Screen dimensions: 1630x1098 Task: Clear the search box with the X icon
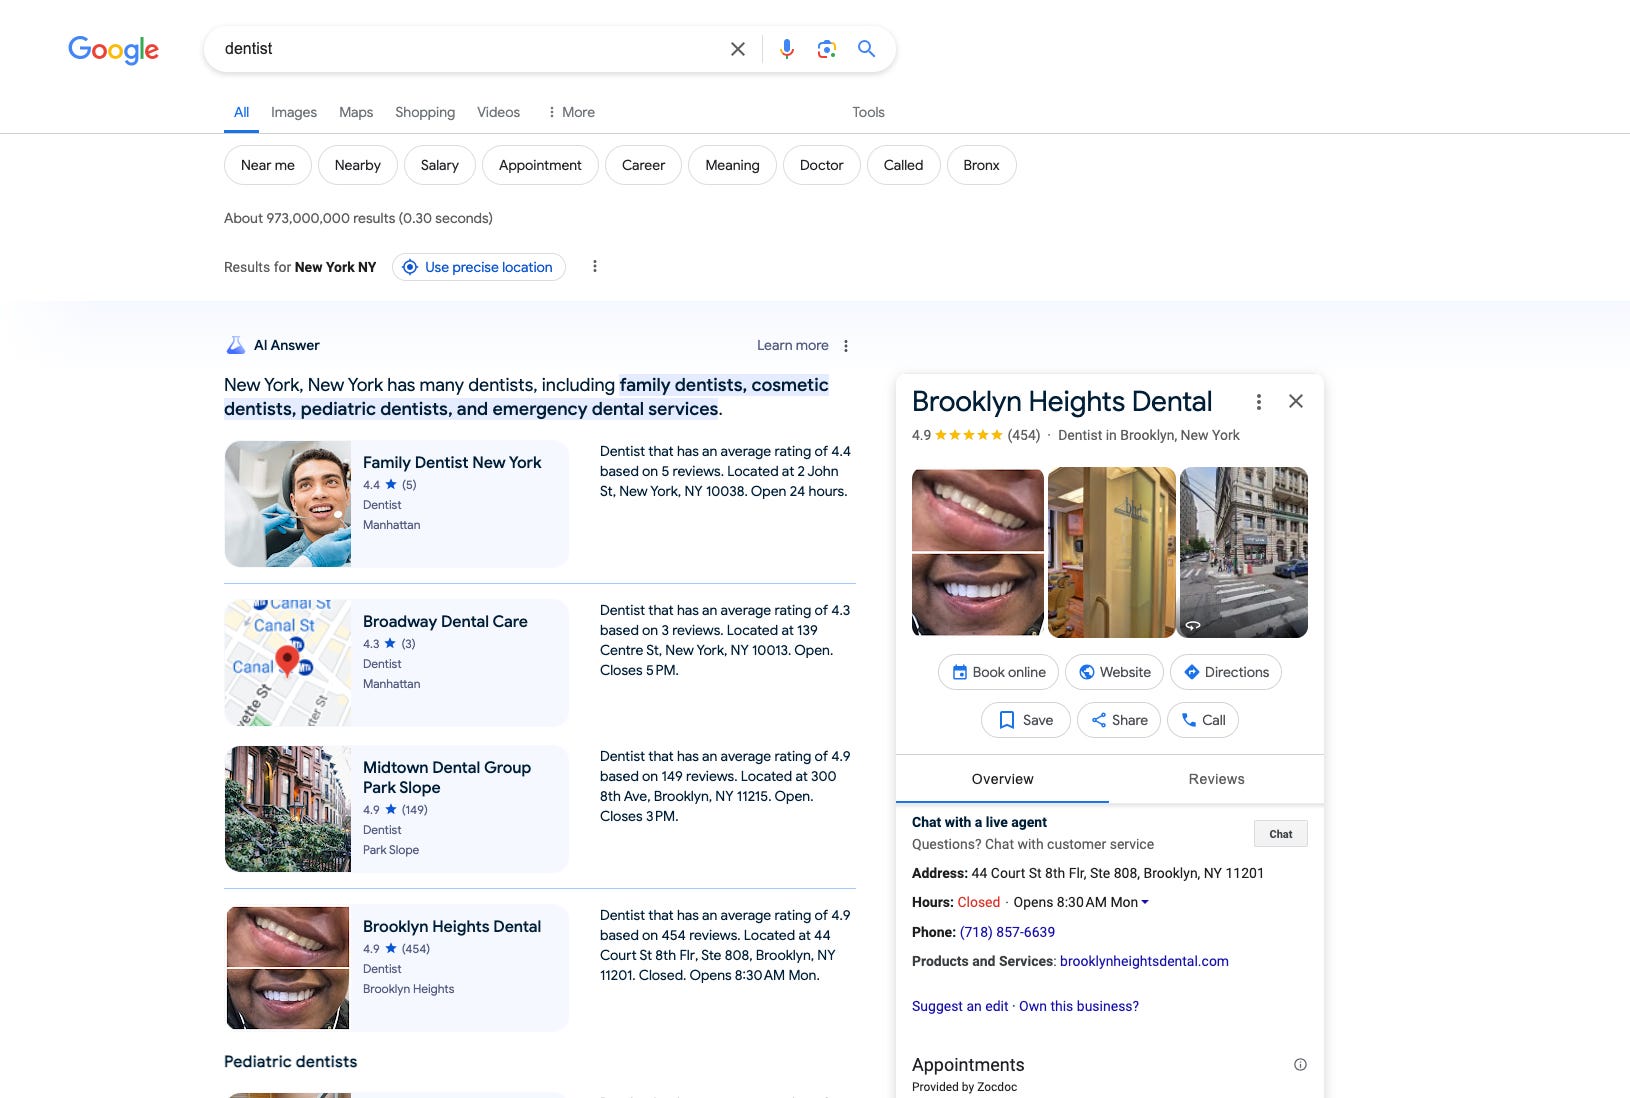pyautogui.click(x=738, y=49)
